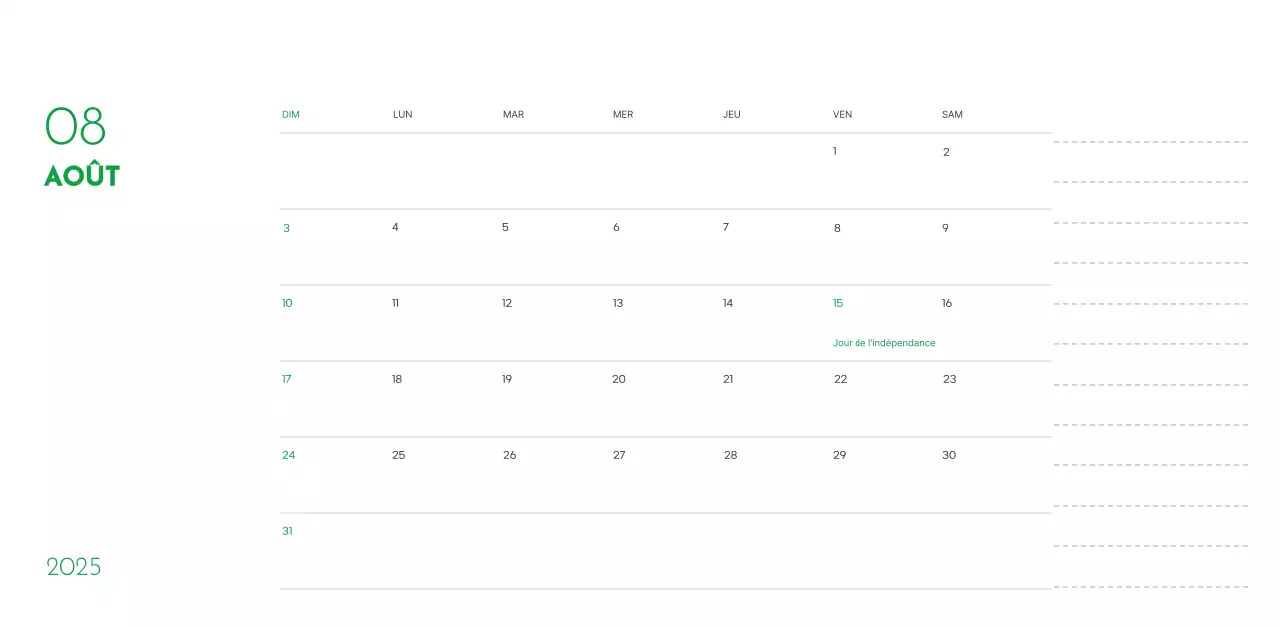Click Sunday the 24th
The width and height of the screenshot is (1280, 627).
(x=288, y=455)
